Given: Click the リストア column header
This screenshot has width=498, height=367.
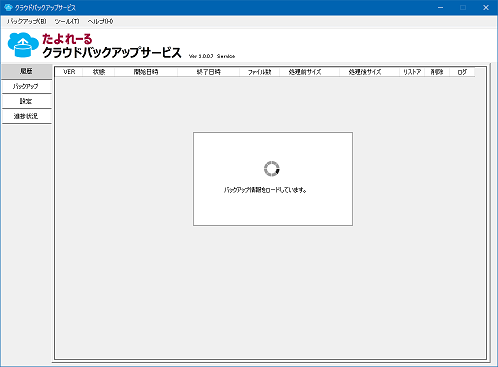Looking at the screenshot, I should [x=412, y=72].
